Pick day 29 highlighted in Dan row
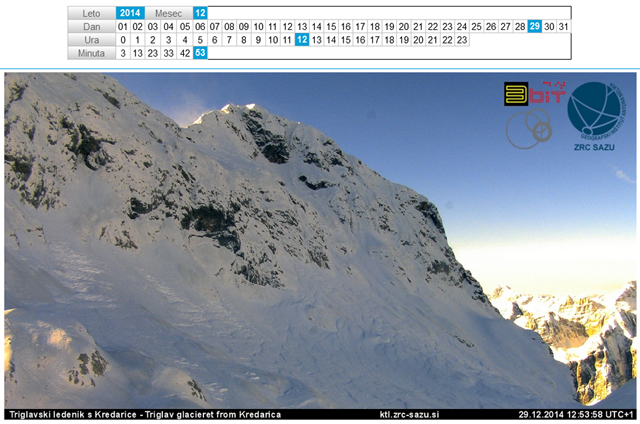Screen dimensions: 640x424 (x=535, y=26)
